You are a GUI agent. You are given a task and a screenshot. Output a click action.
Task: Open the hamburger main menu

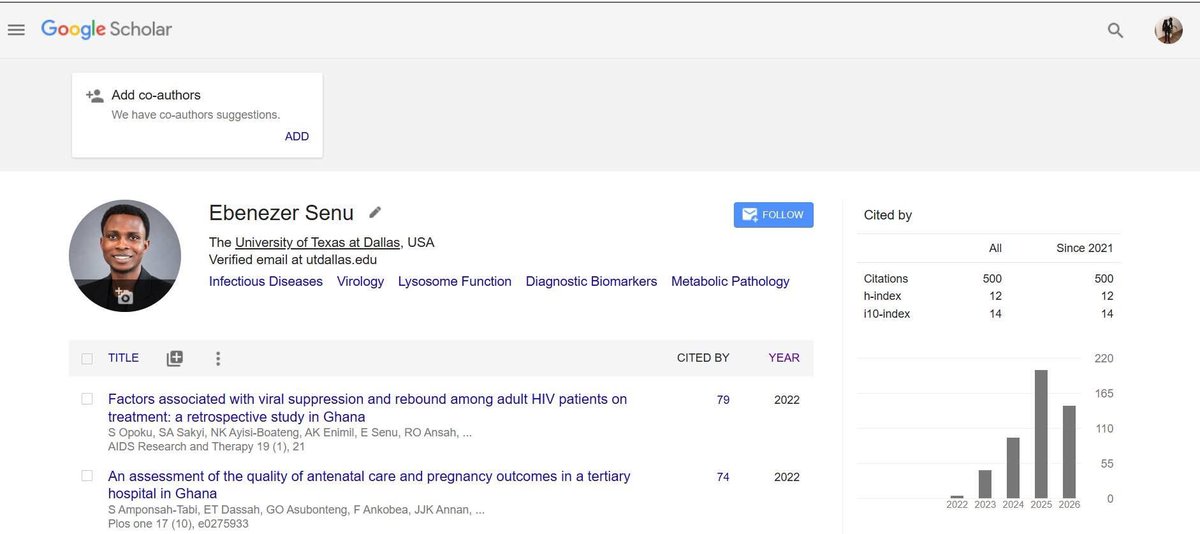tap(15, 30)
